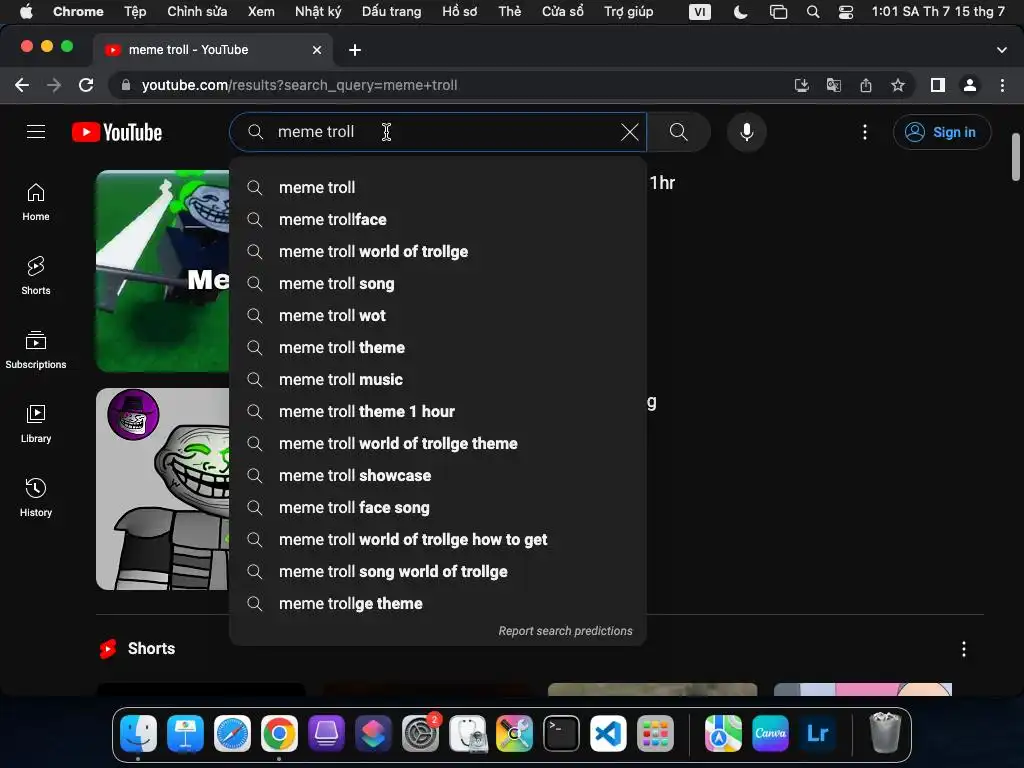Open the Chrome app menu in the menu bar
1024x768 pixels.
click(78, 11)
